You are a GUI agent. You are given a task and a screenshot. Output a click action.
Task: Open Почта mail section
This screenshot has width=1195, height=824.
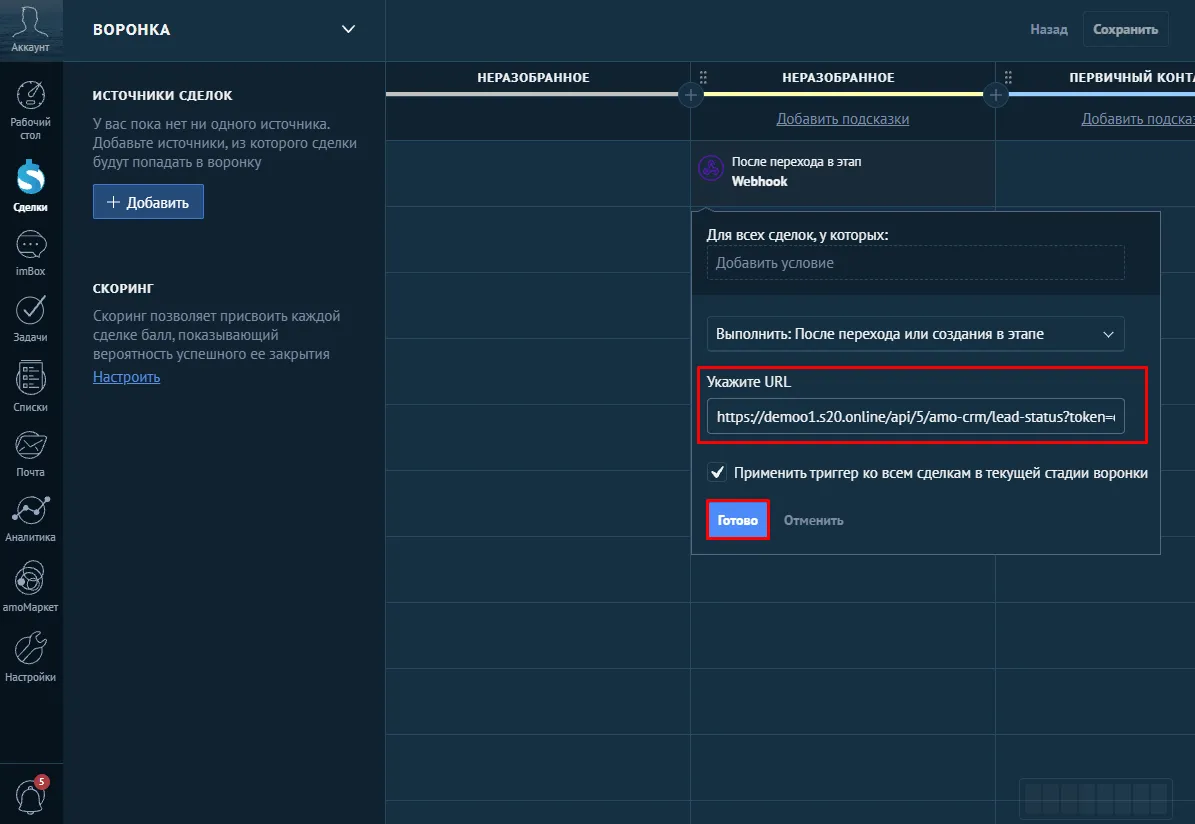(30, 454)
